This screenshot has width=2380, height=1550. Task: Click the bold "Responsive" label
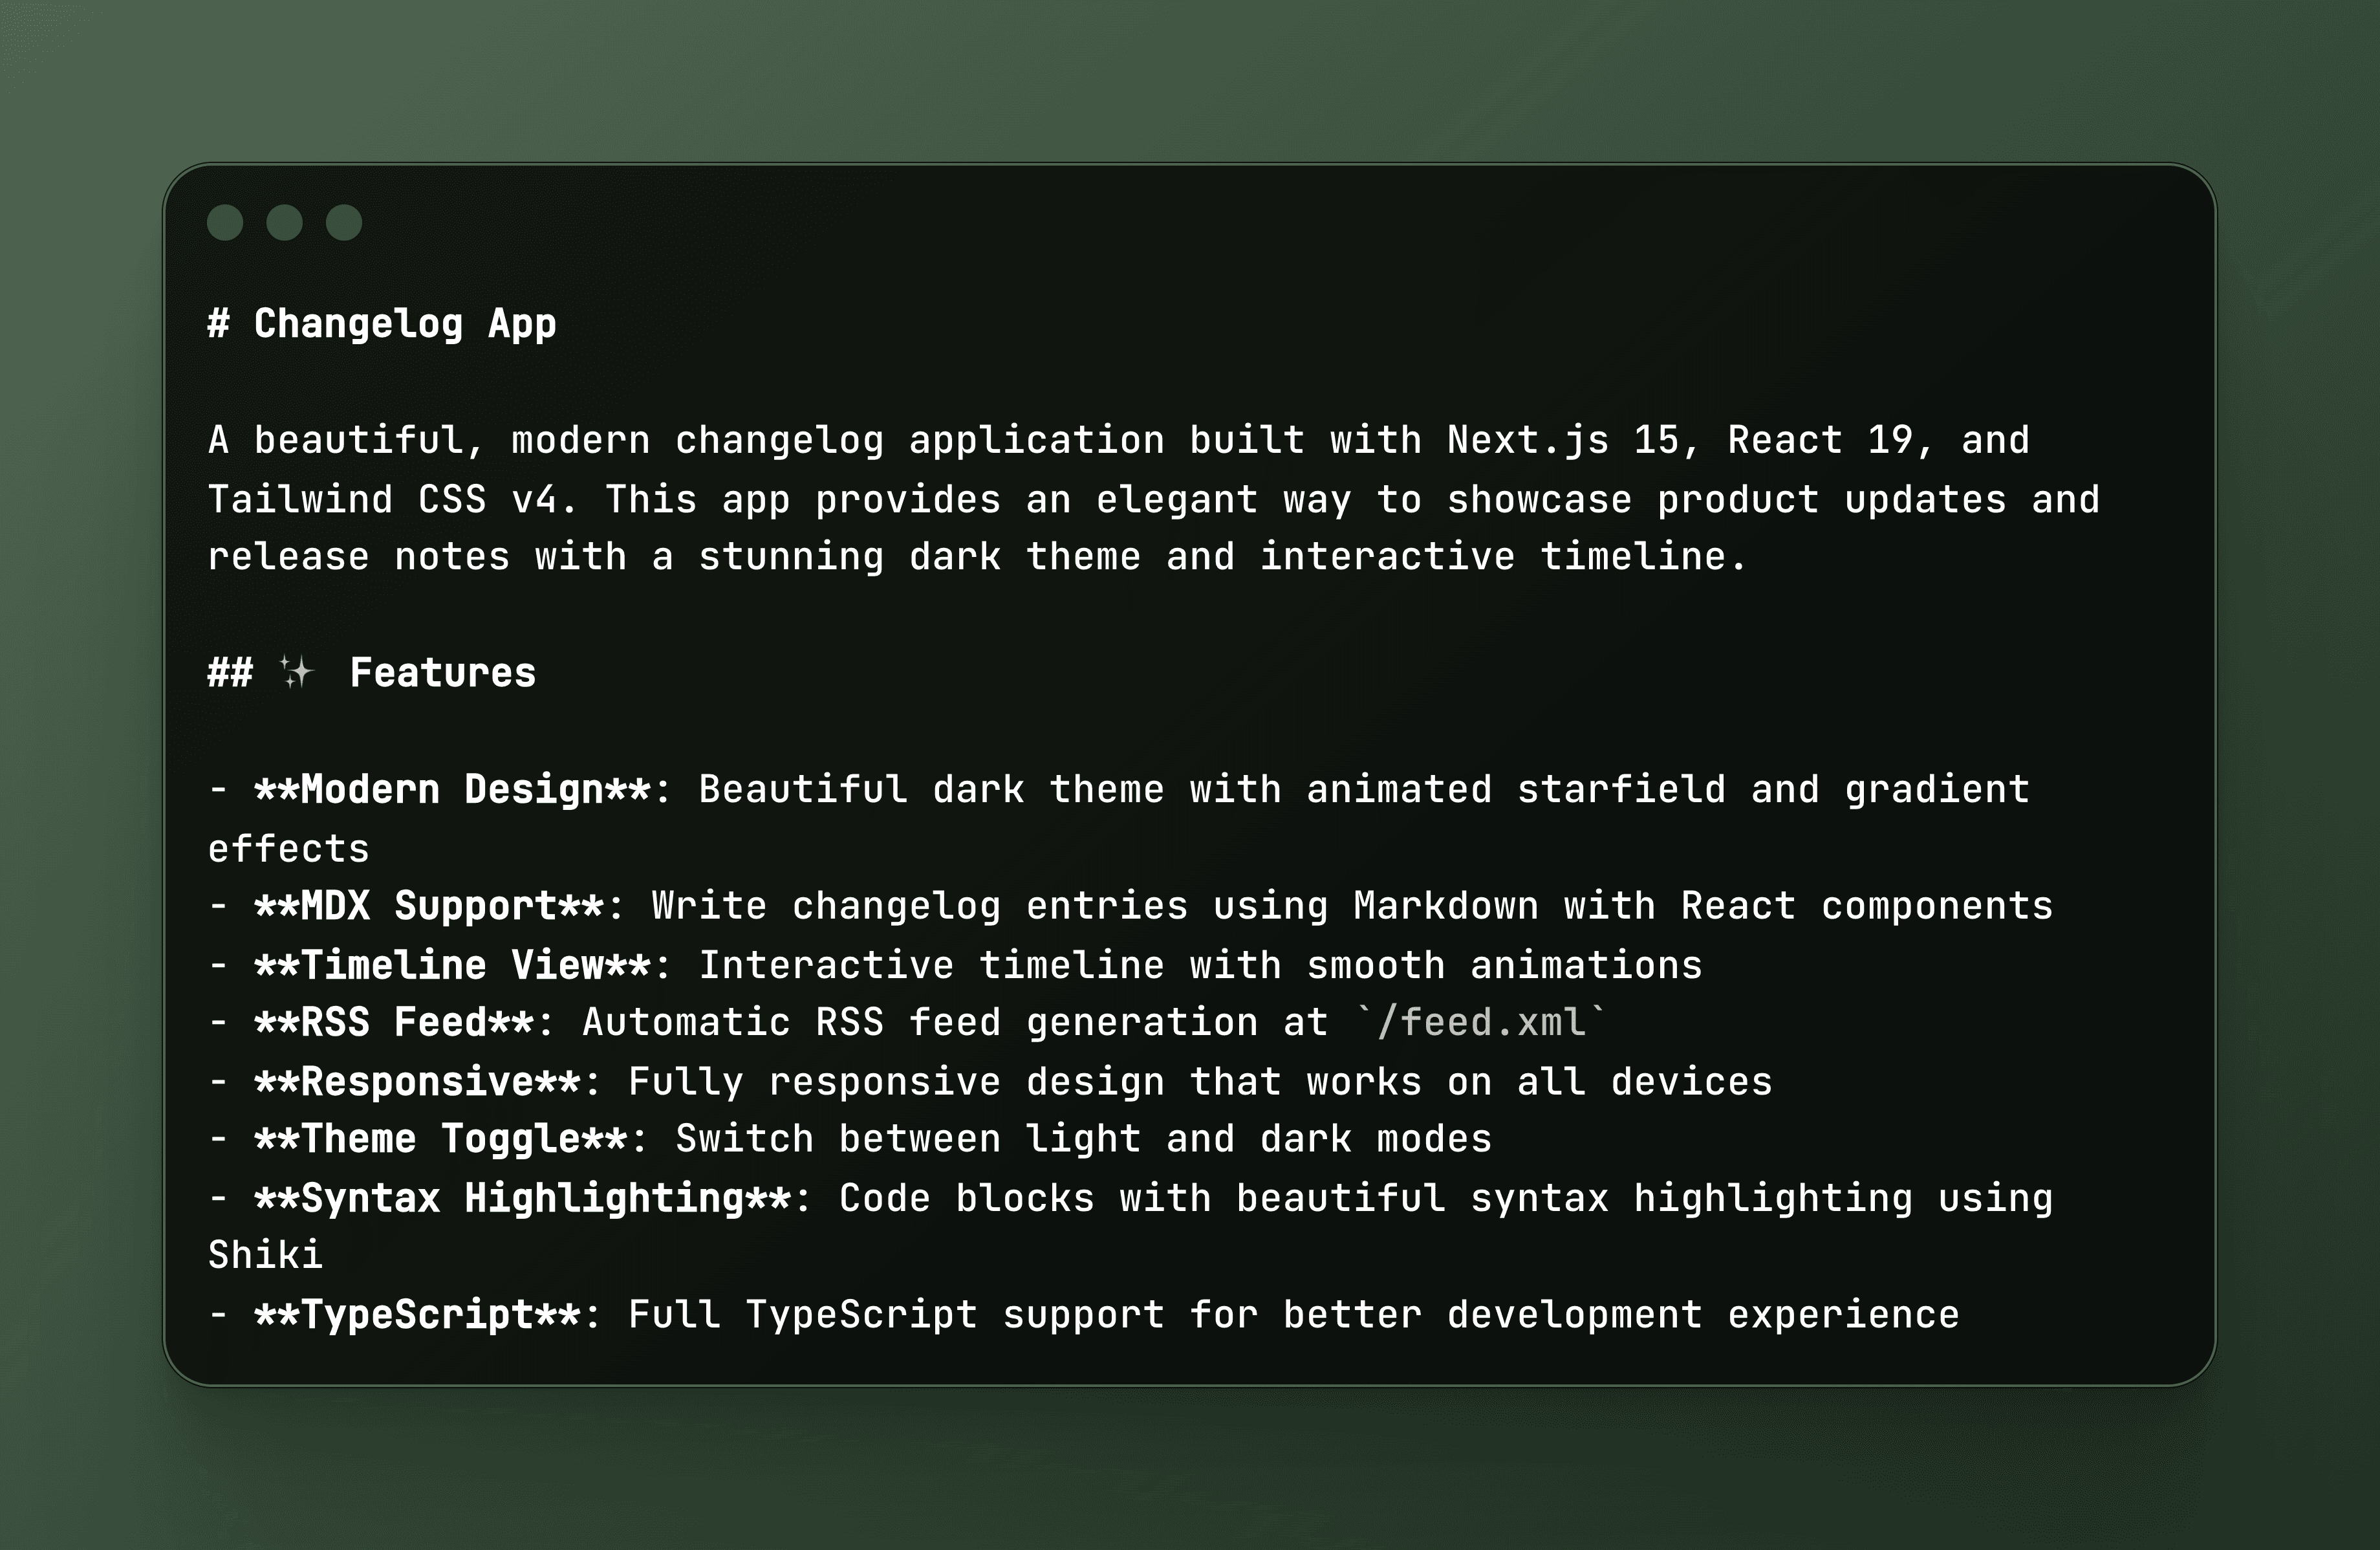pos(417,1081)
